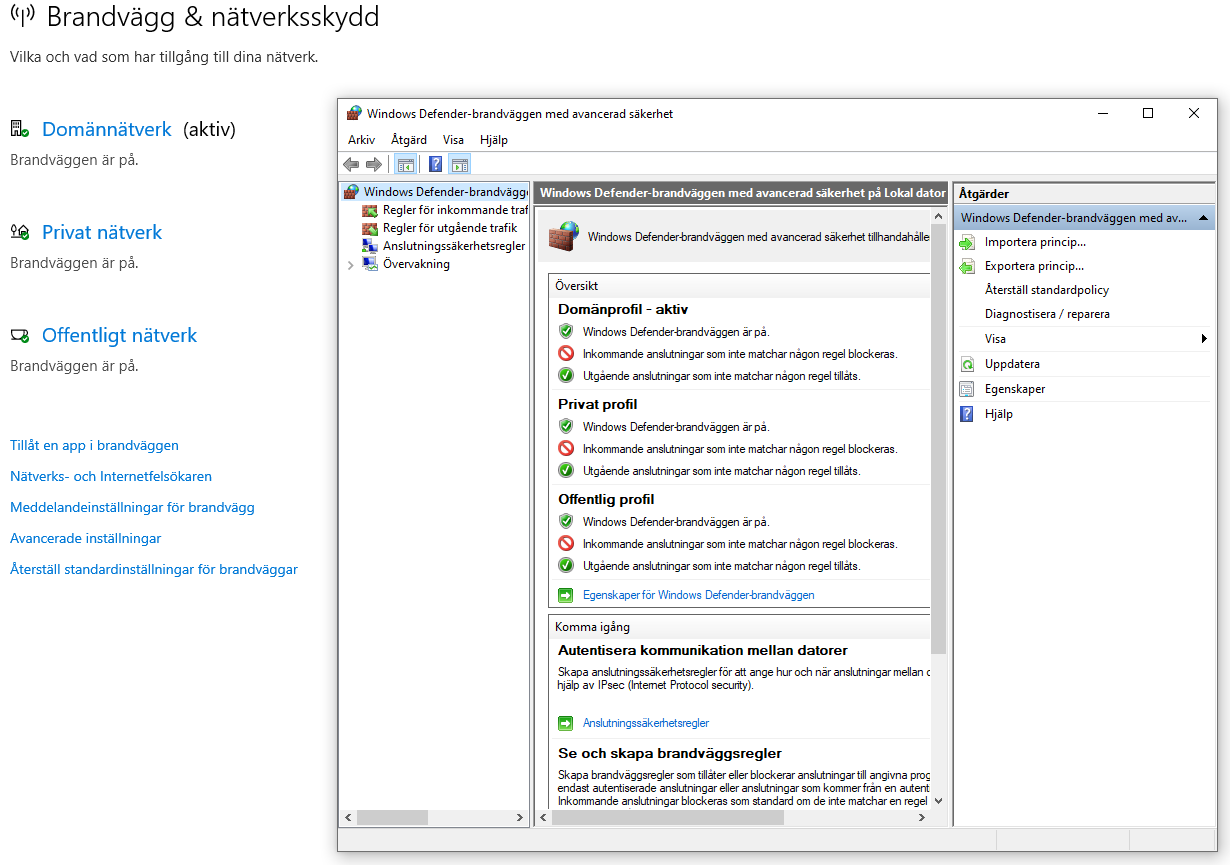
Task: Click the Egenskaper properties icon
Action: tap(967, 389)
